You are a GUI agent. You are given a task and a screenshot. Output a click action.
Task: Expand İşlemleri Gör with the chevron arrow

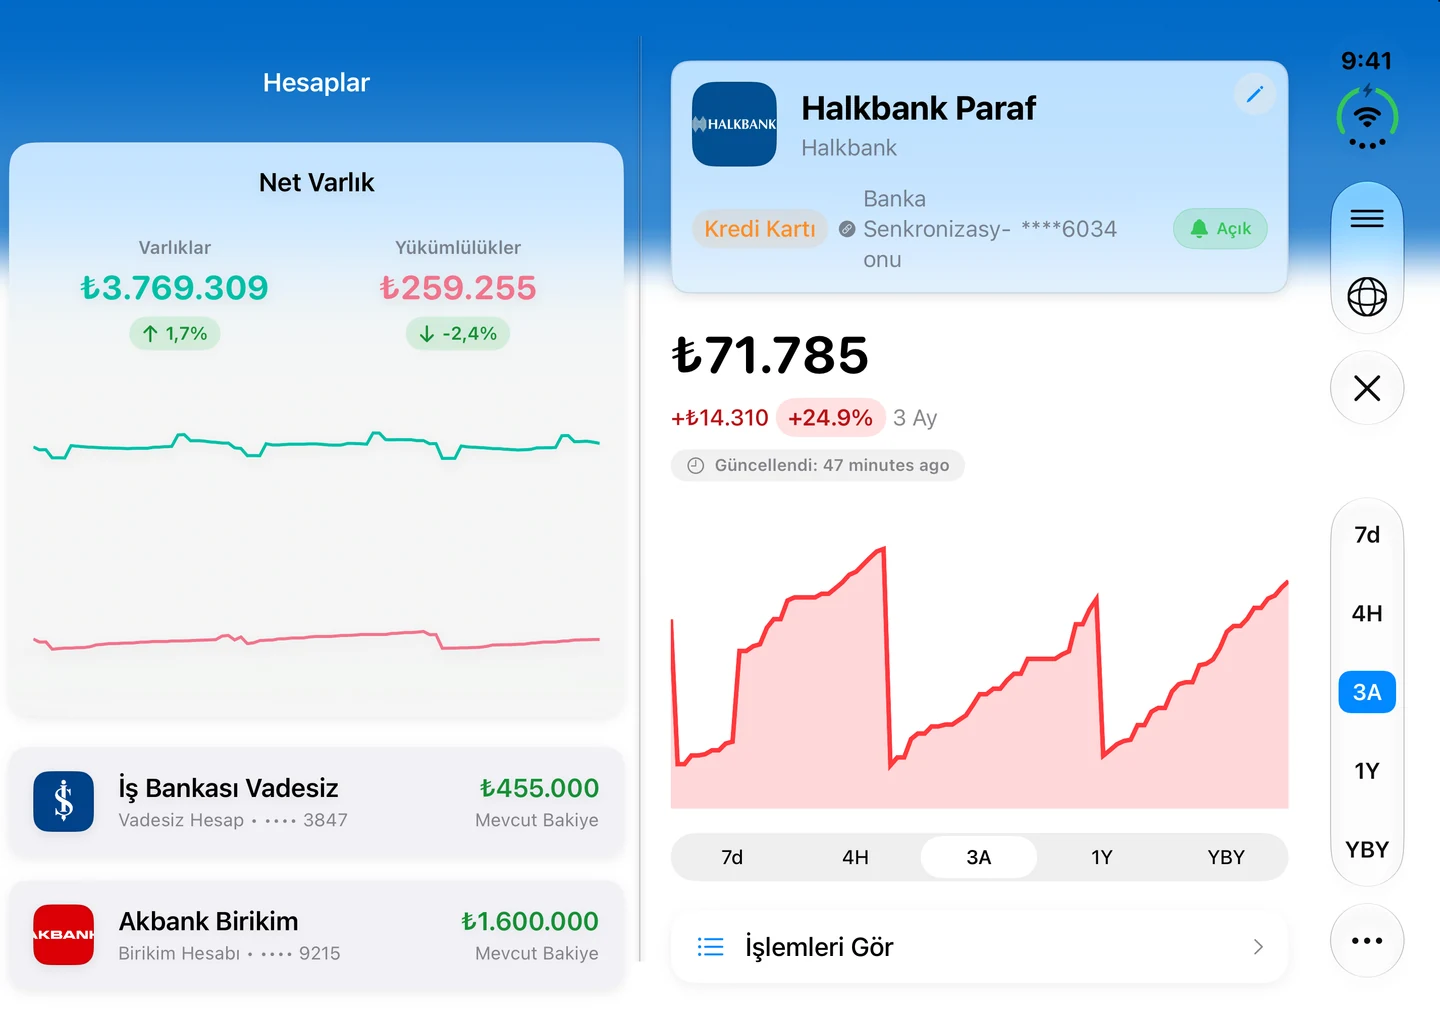1258,947
